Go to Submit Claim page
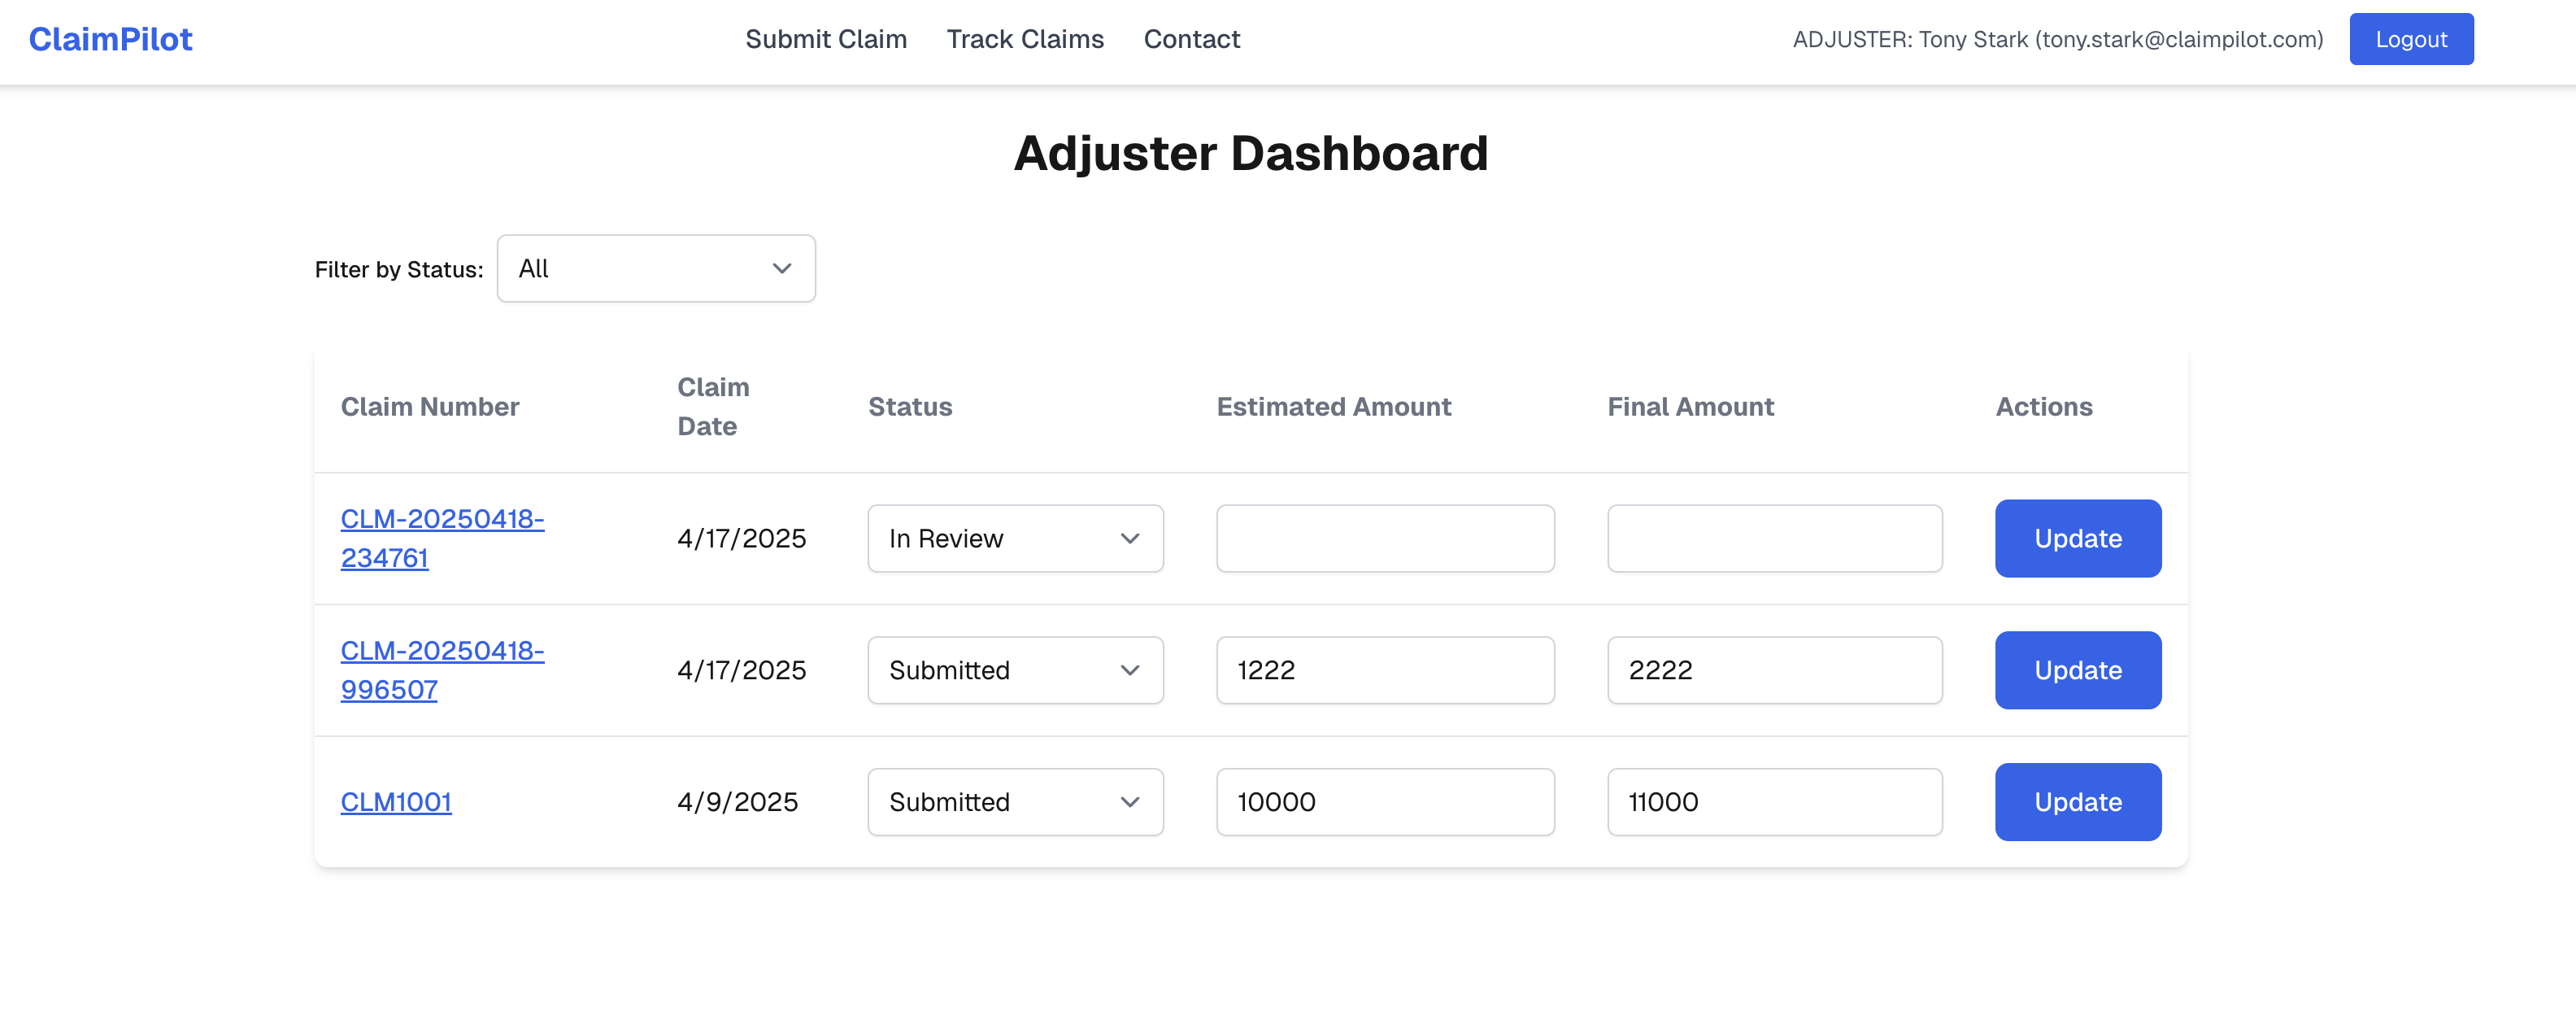 pyautogui.click(x=826, y=39)
